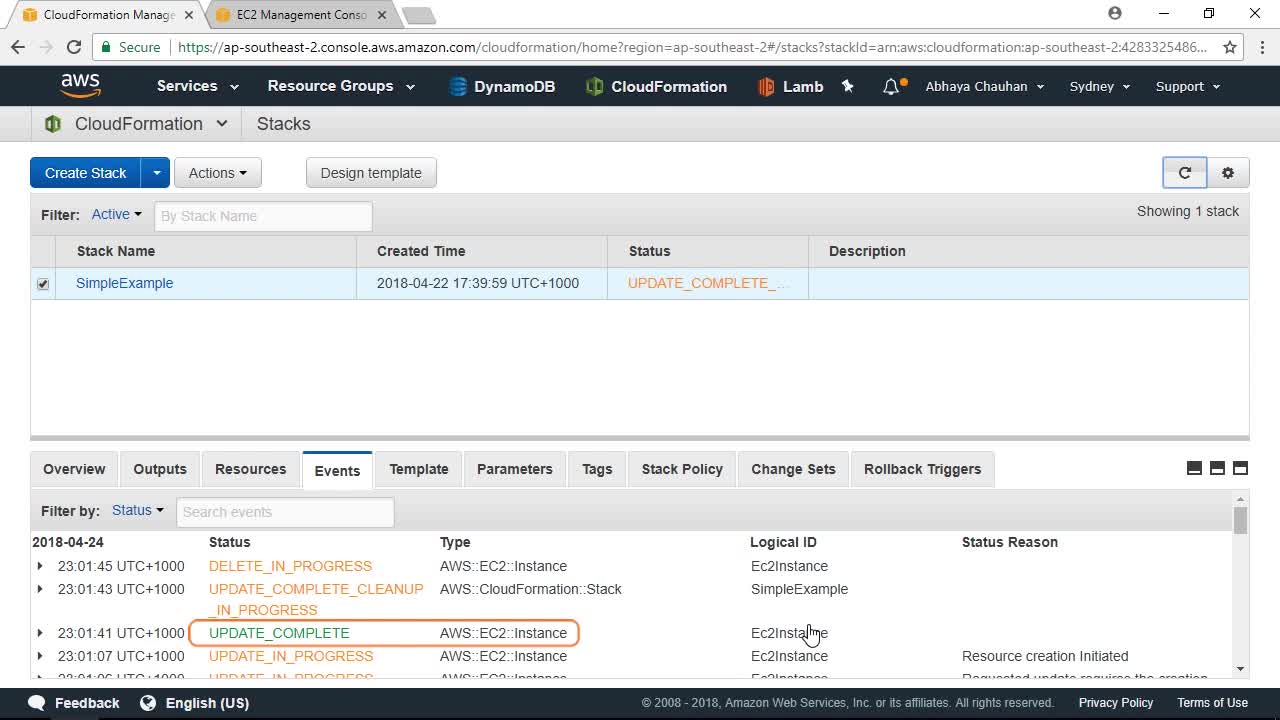1280x720 pixels.
Task: Open the Chrome profile icon
Action: pyautogui.click(x=1115, y=14)
